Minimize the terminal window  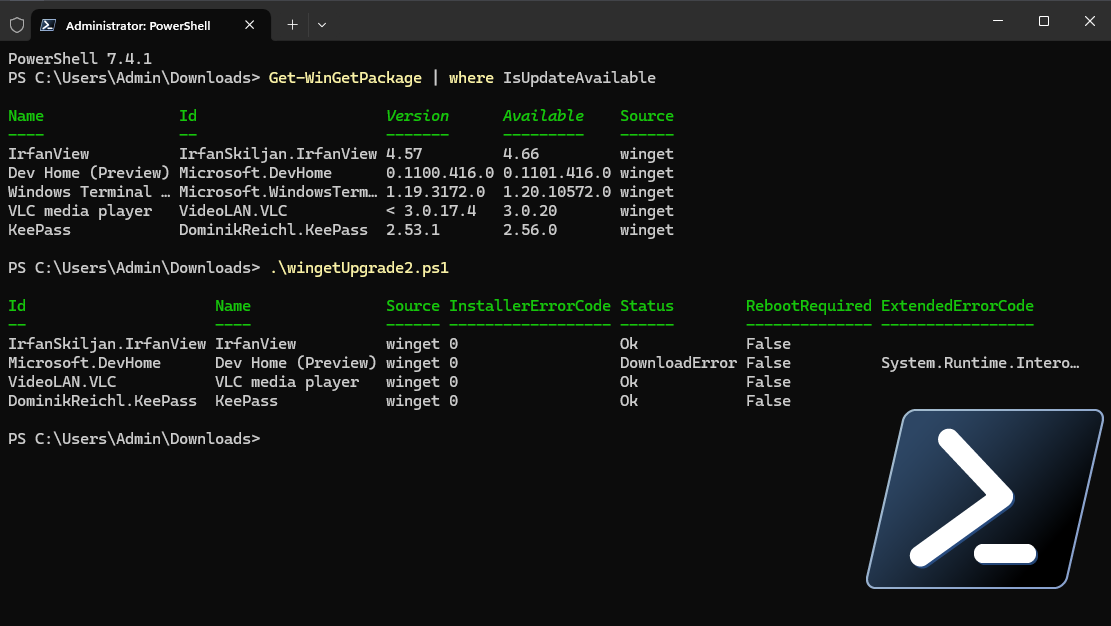coord(998,21)
